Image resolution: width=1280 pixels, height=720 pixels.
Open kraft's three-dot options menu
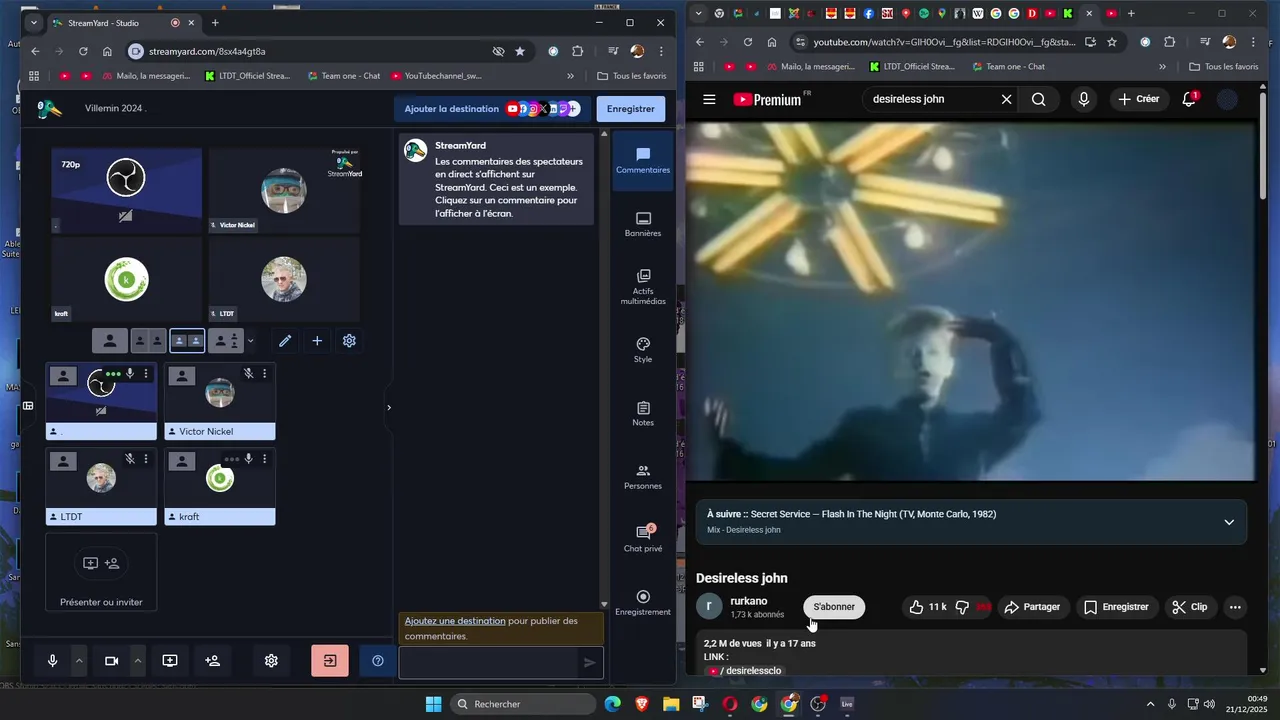tap(264, 459)
